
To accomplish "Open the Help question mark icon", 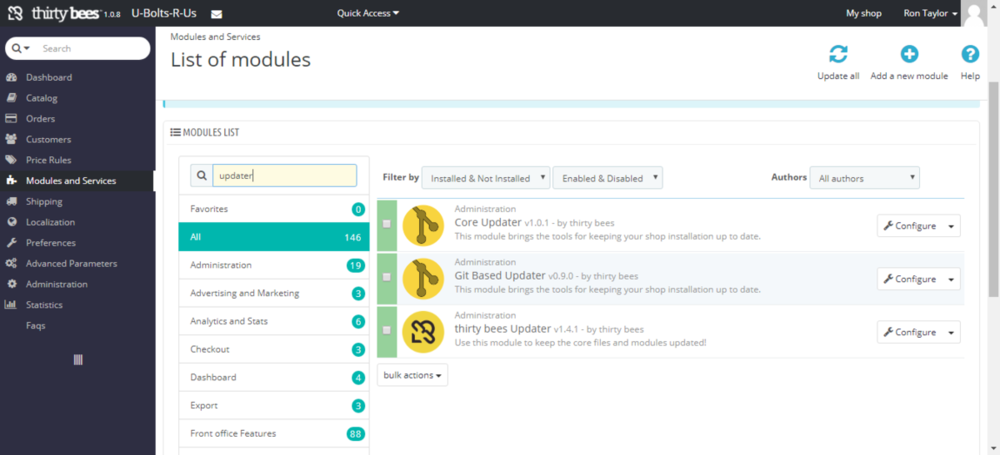I will [x=969, y=55].
